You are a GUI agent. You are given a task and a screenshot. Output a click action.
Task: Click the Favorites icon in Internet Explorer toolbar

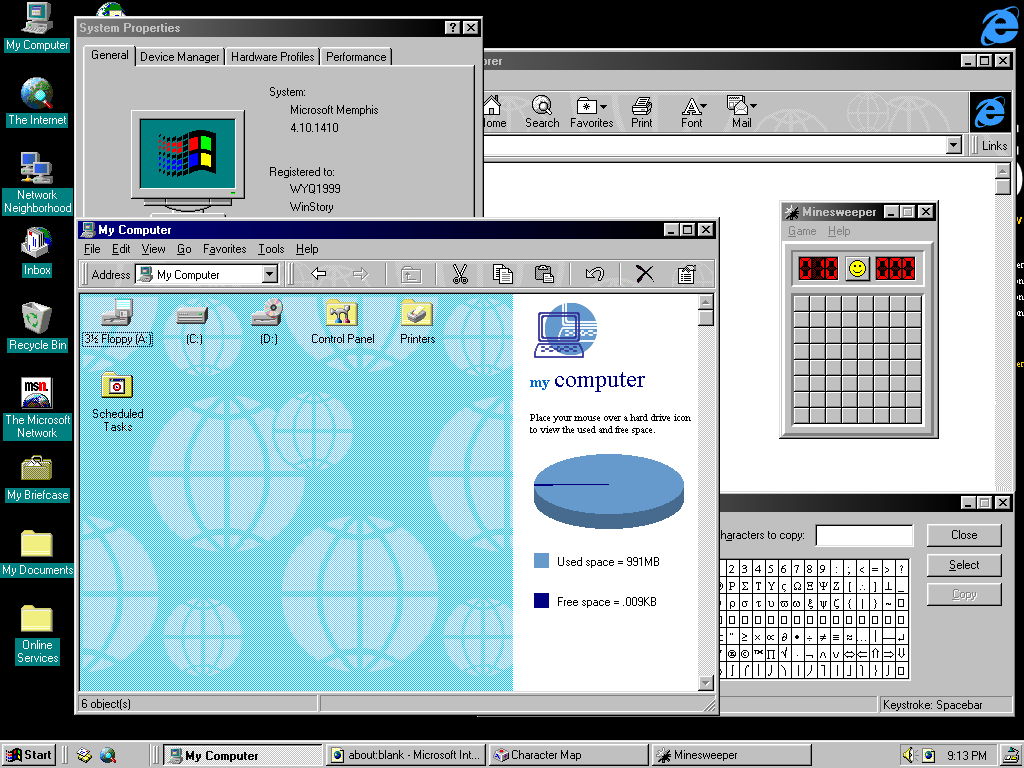591,112
